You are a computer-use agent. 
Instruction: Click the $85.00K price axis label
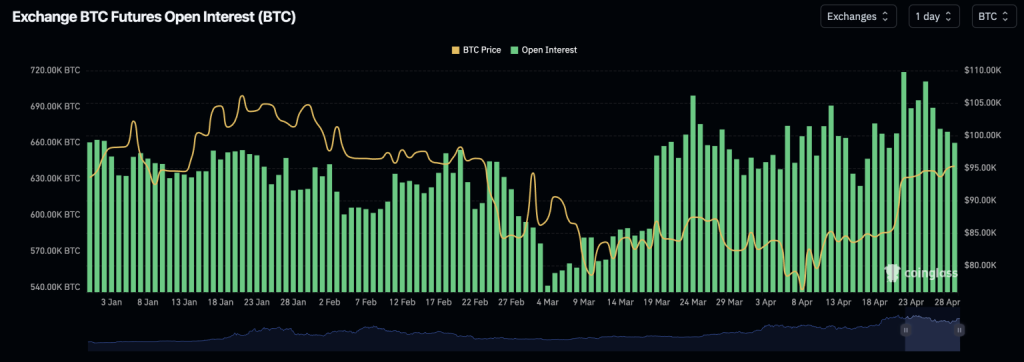click(x=982, y=233)
